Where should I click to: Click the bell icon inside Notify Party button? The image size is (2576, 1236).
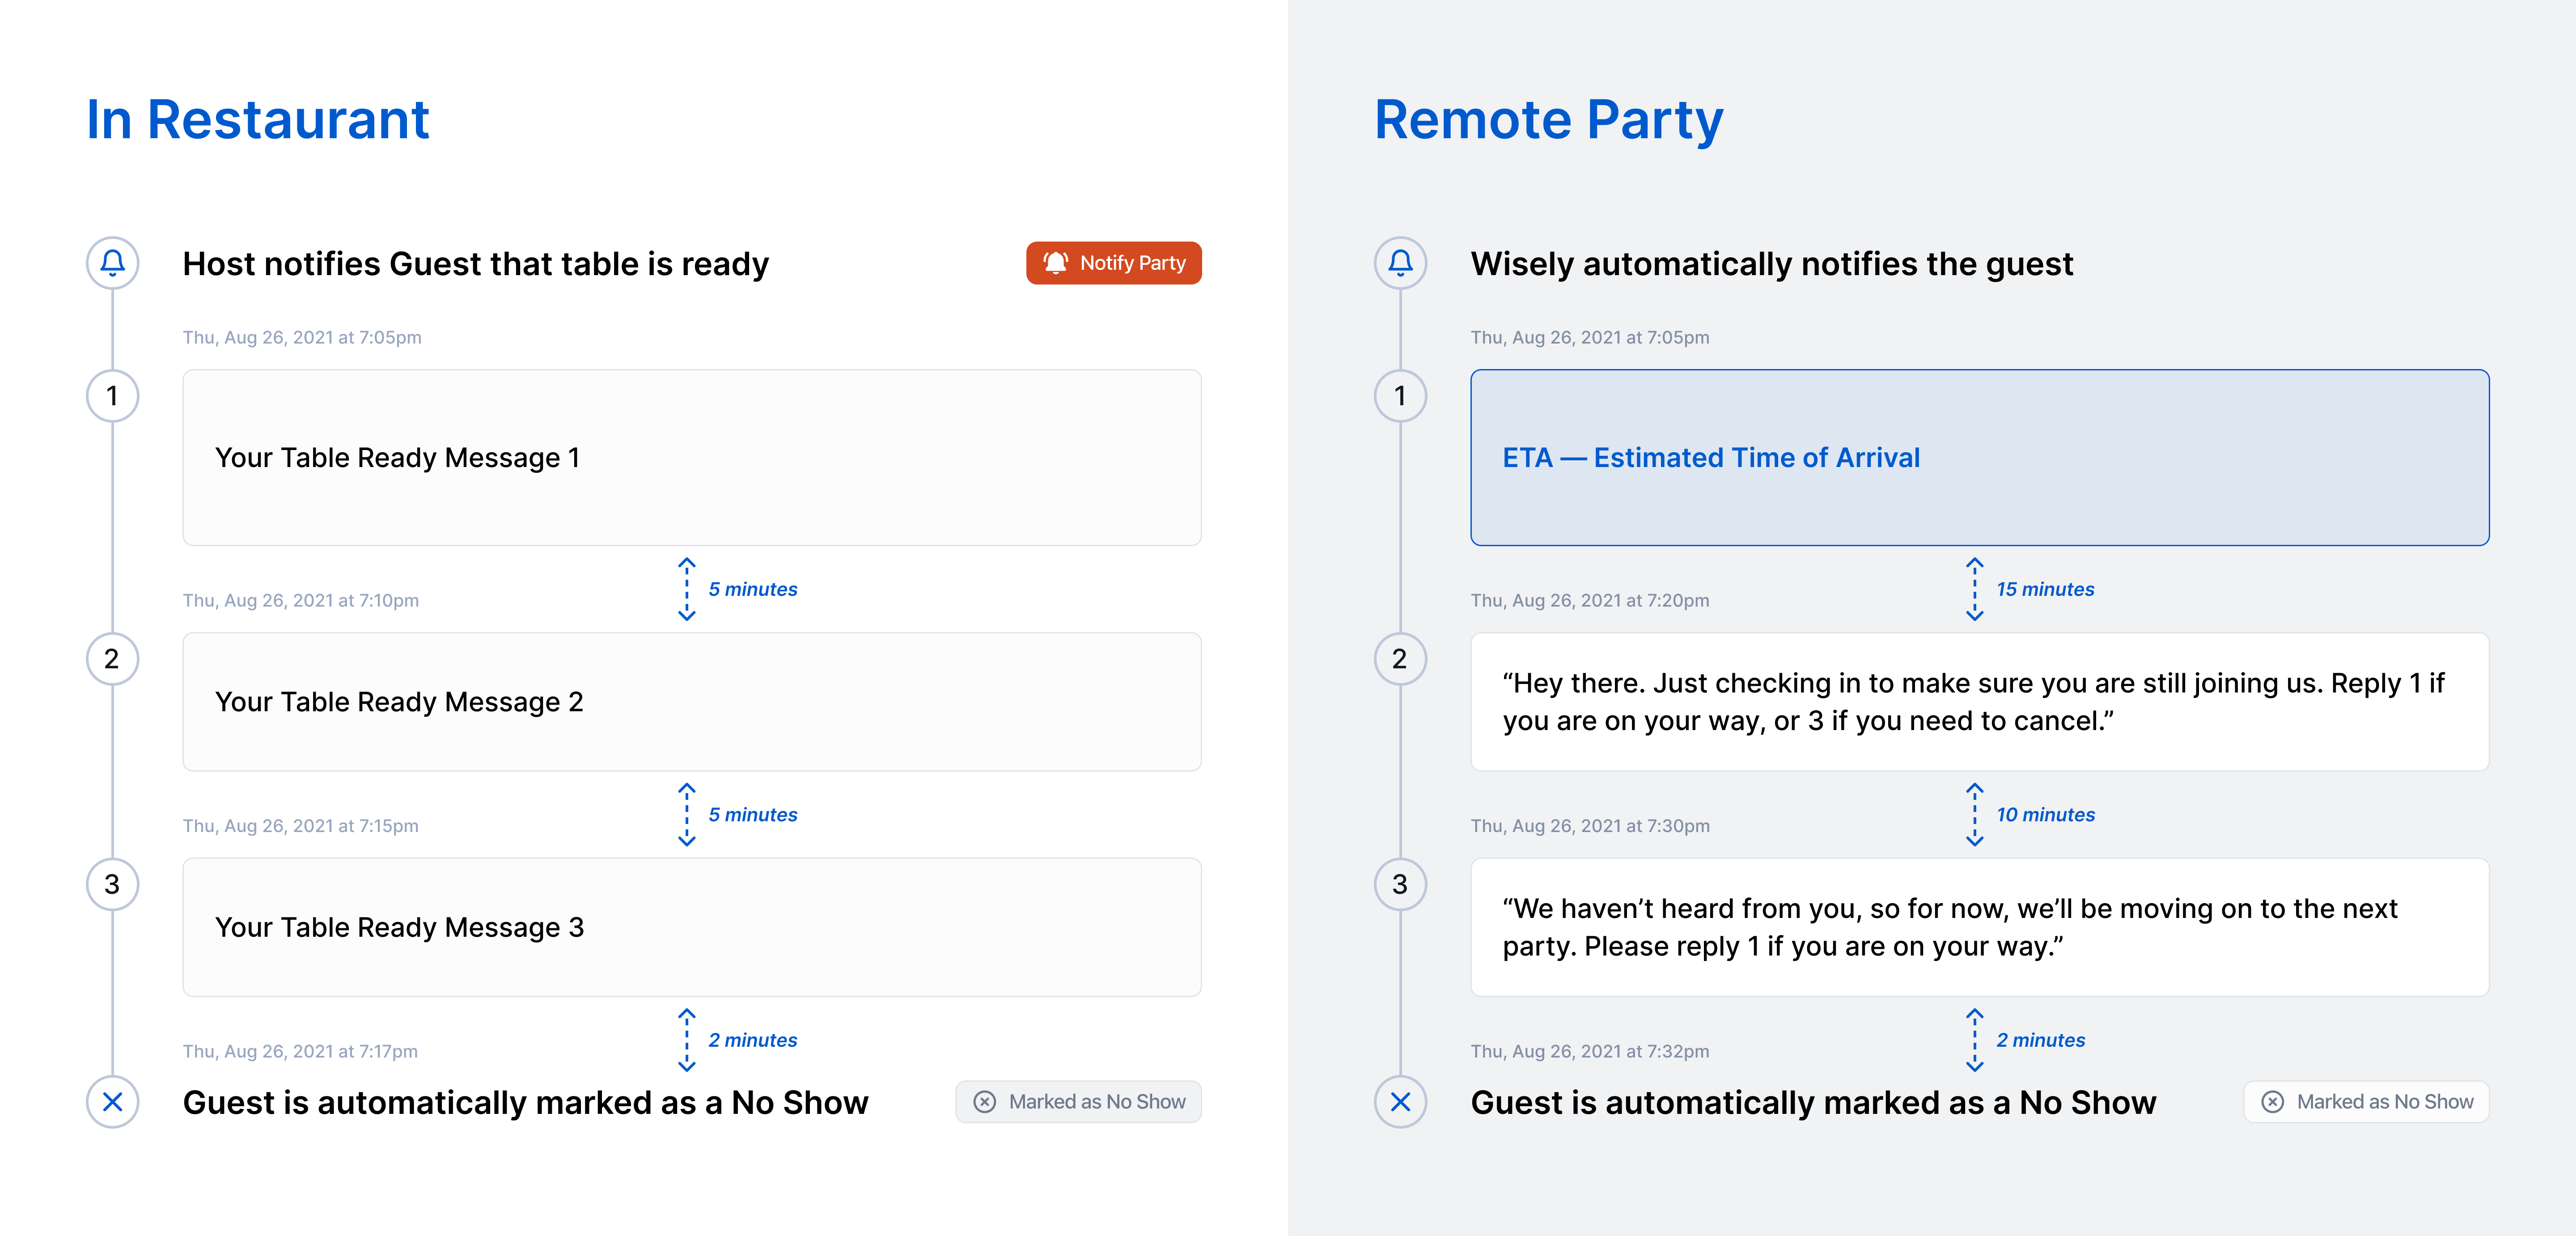[1056, 263]
